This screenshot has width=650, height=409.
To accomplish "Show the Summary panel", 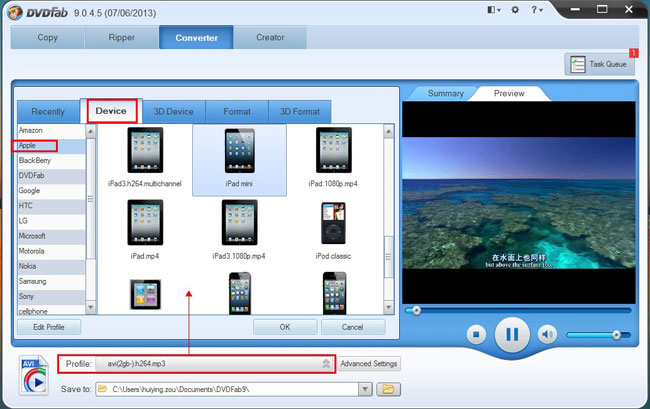I will (446, 93).
